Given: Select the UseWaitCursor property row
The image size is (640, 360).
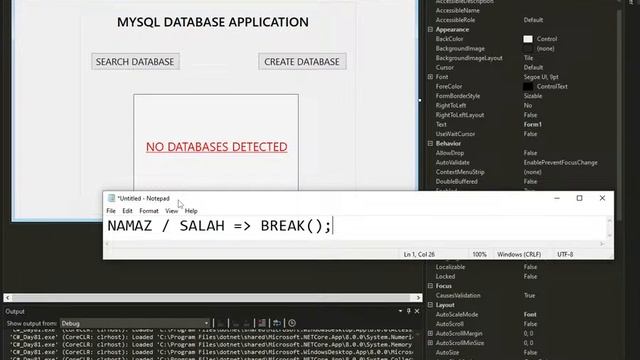Looking at the screenshot, I should [x=522, y=134].
